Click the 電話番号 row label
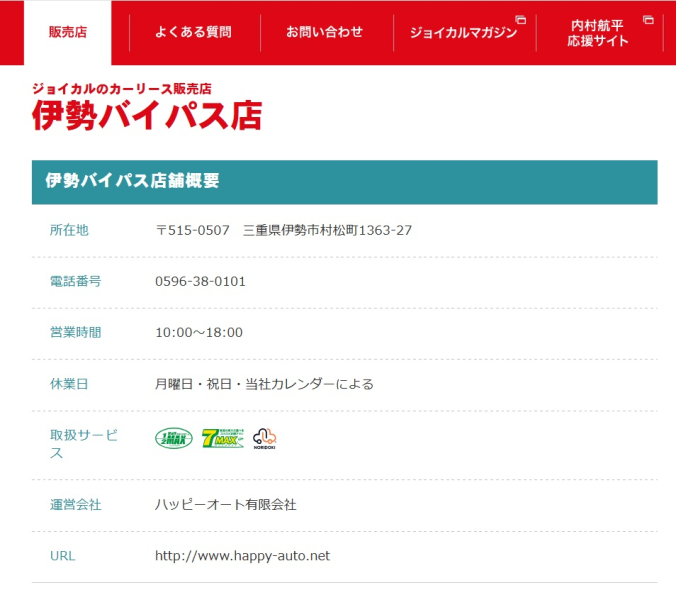Viewport: 676px width, 600px height. tap(75, 281)
